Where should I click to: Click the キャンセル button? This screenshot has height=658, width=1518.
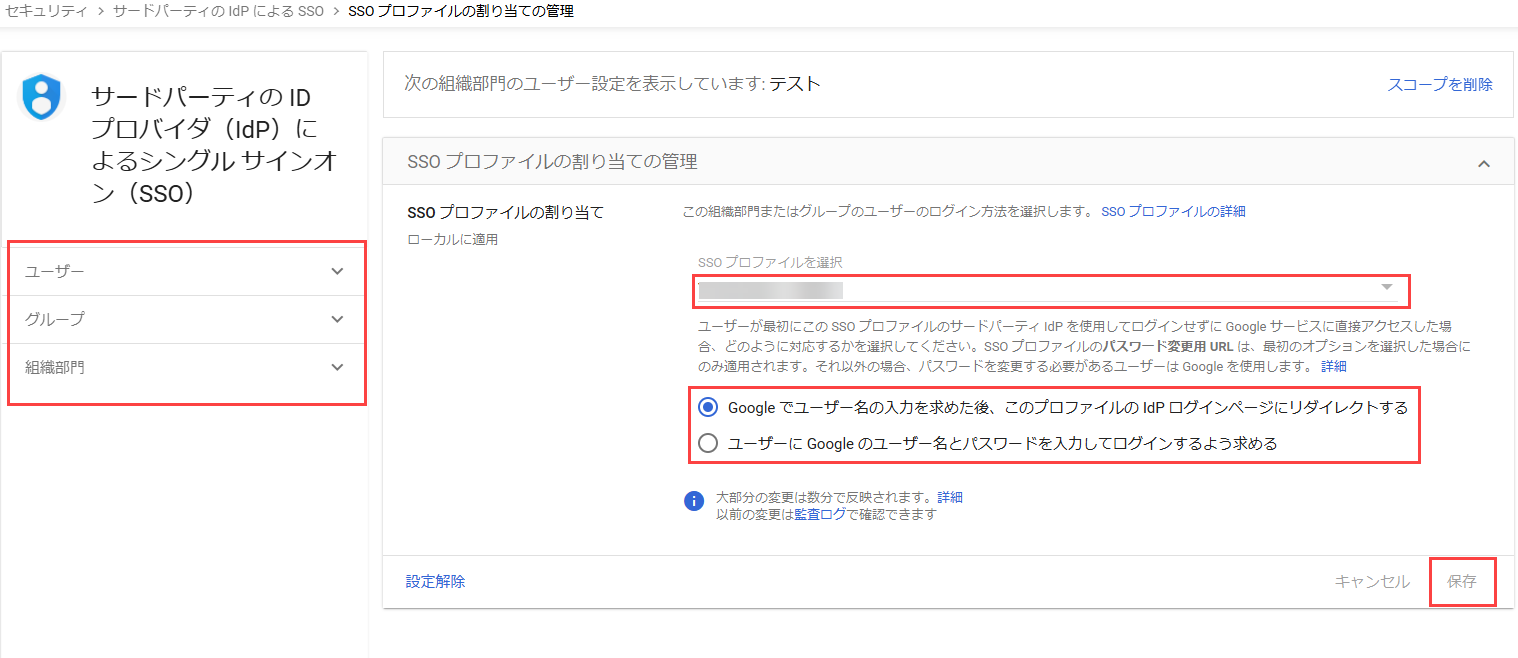(x=1372, y=581)
